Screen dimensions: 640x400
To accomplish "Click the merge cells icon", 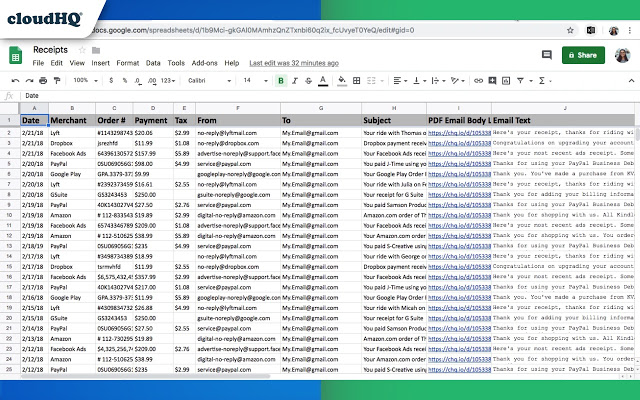I will [x=371, y=81].
